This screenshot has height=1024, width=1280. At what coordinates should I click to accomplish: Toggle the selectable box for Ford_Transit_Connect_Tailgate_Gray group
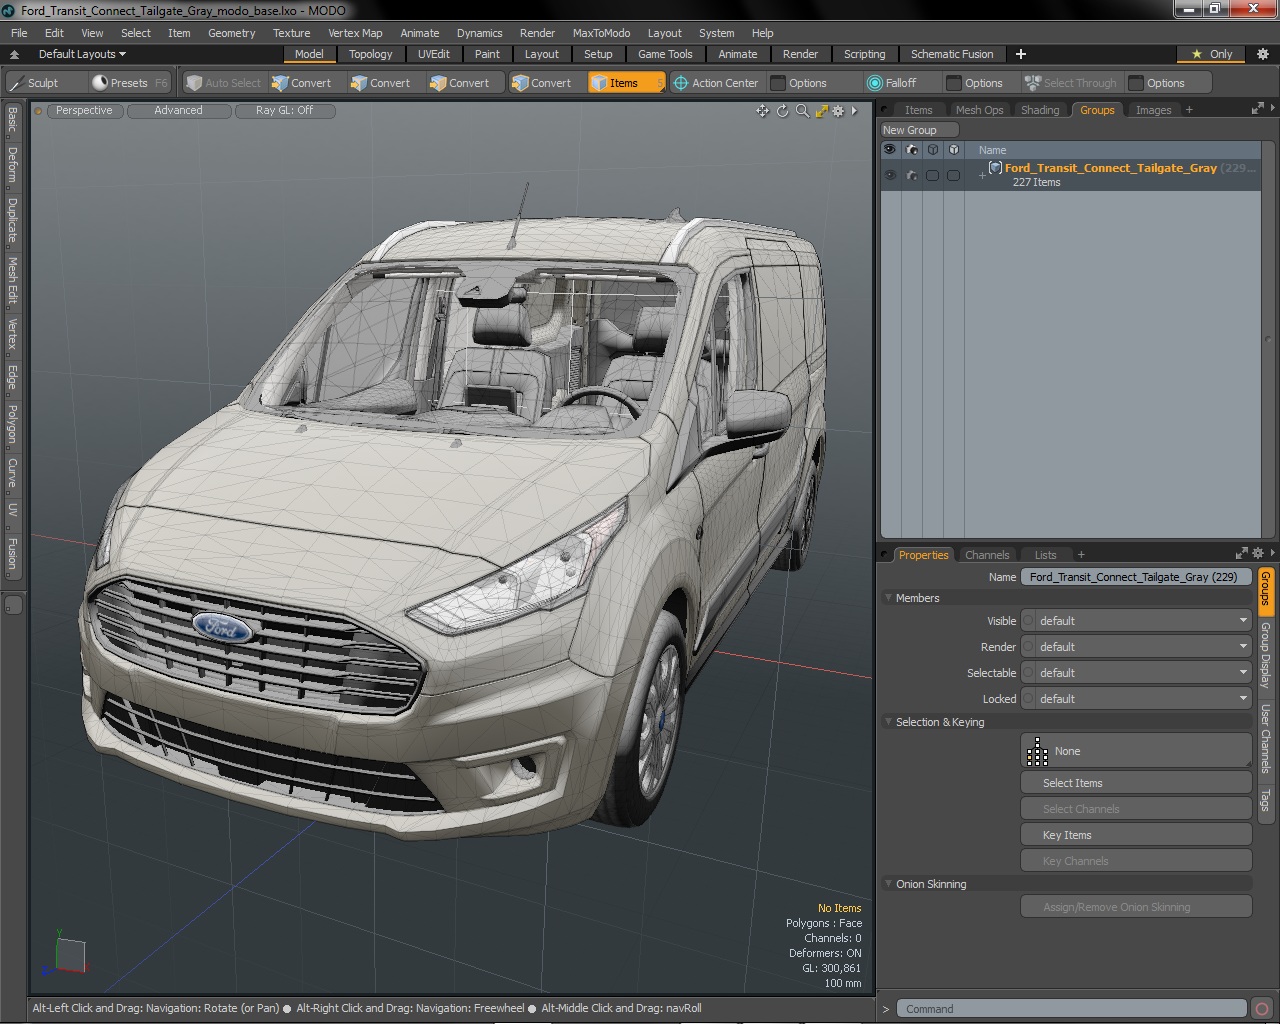[932, 175]
